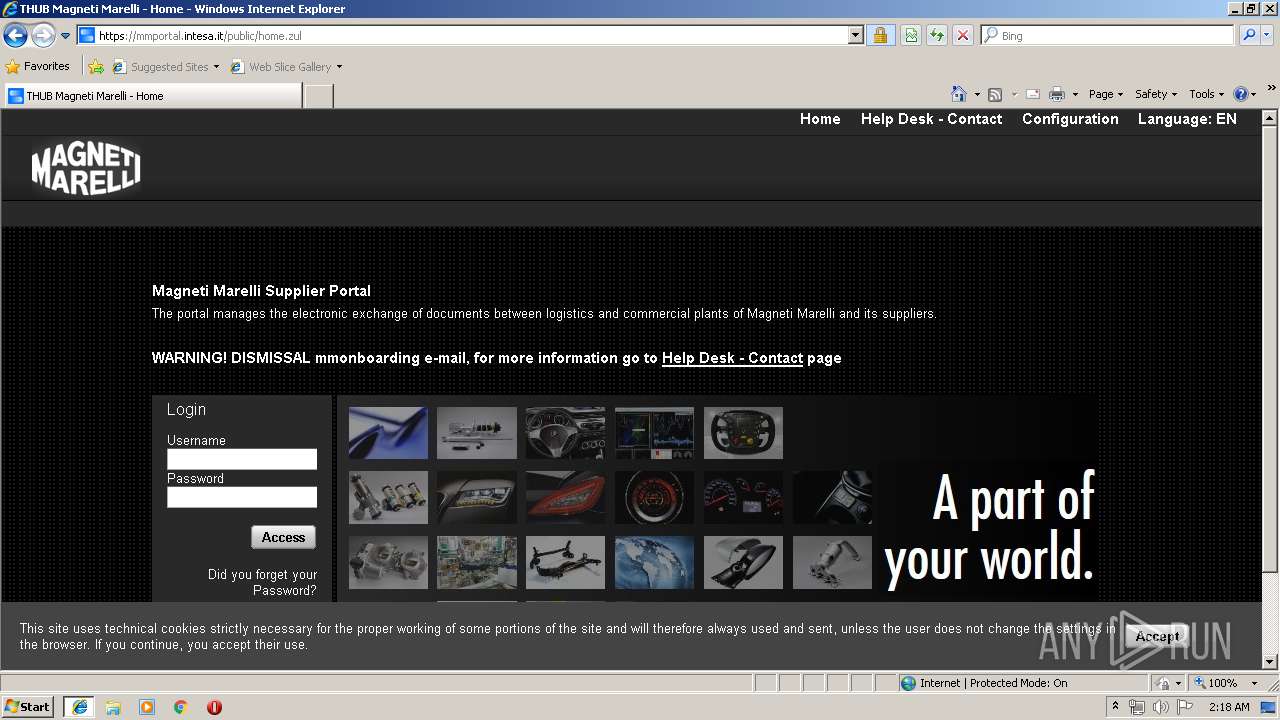Go to the Home navigation link

pos(820,119)
